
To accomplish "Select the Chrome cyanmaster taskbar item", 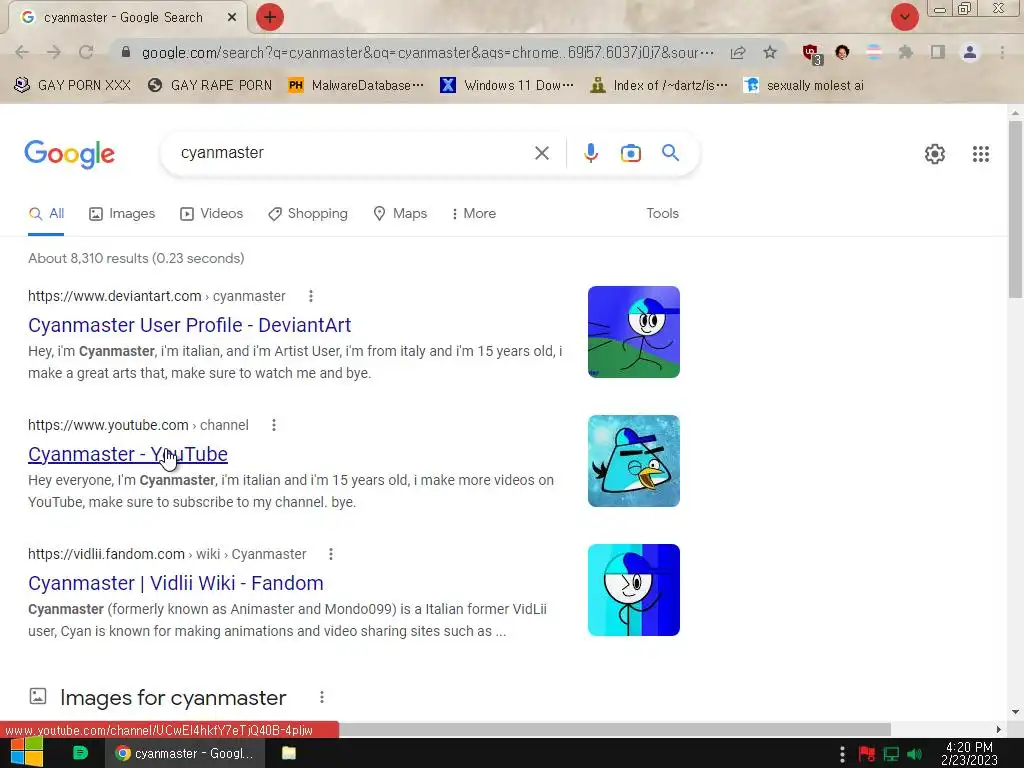I will pyautogui.click(x=185, y=753).
